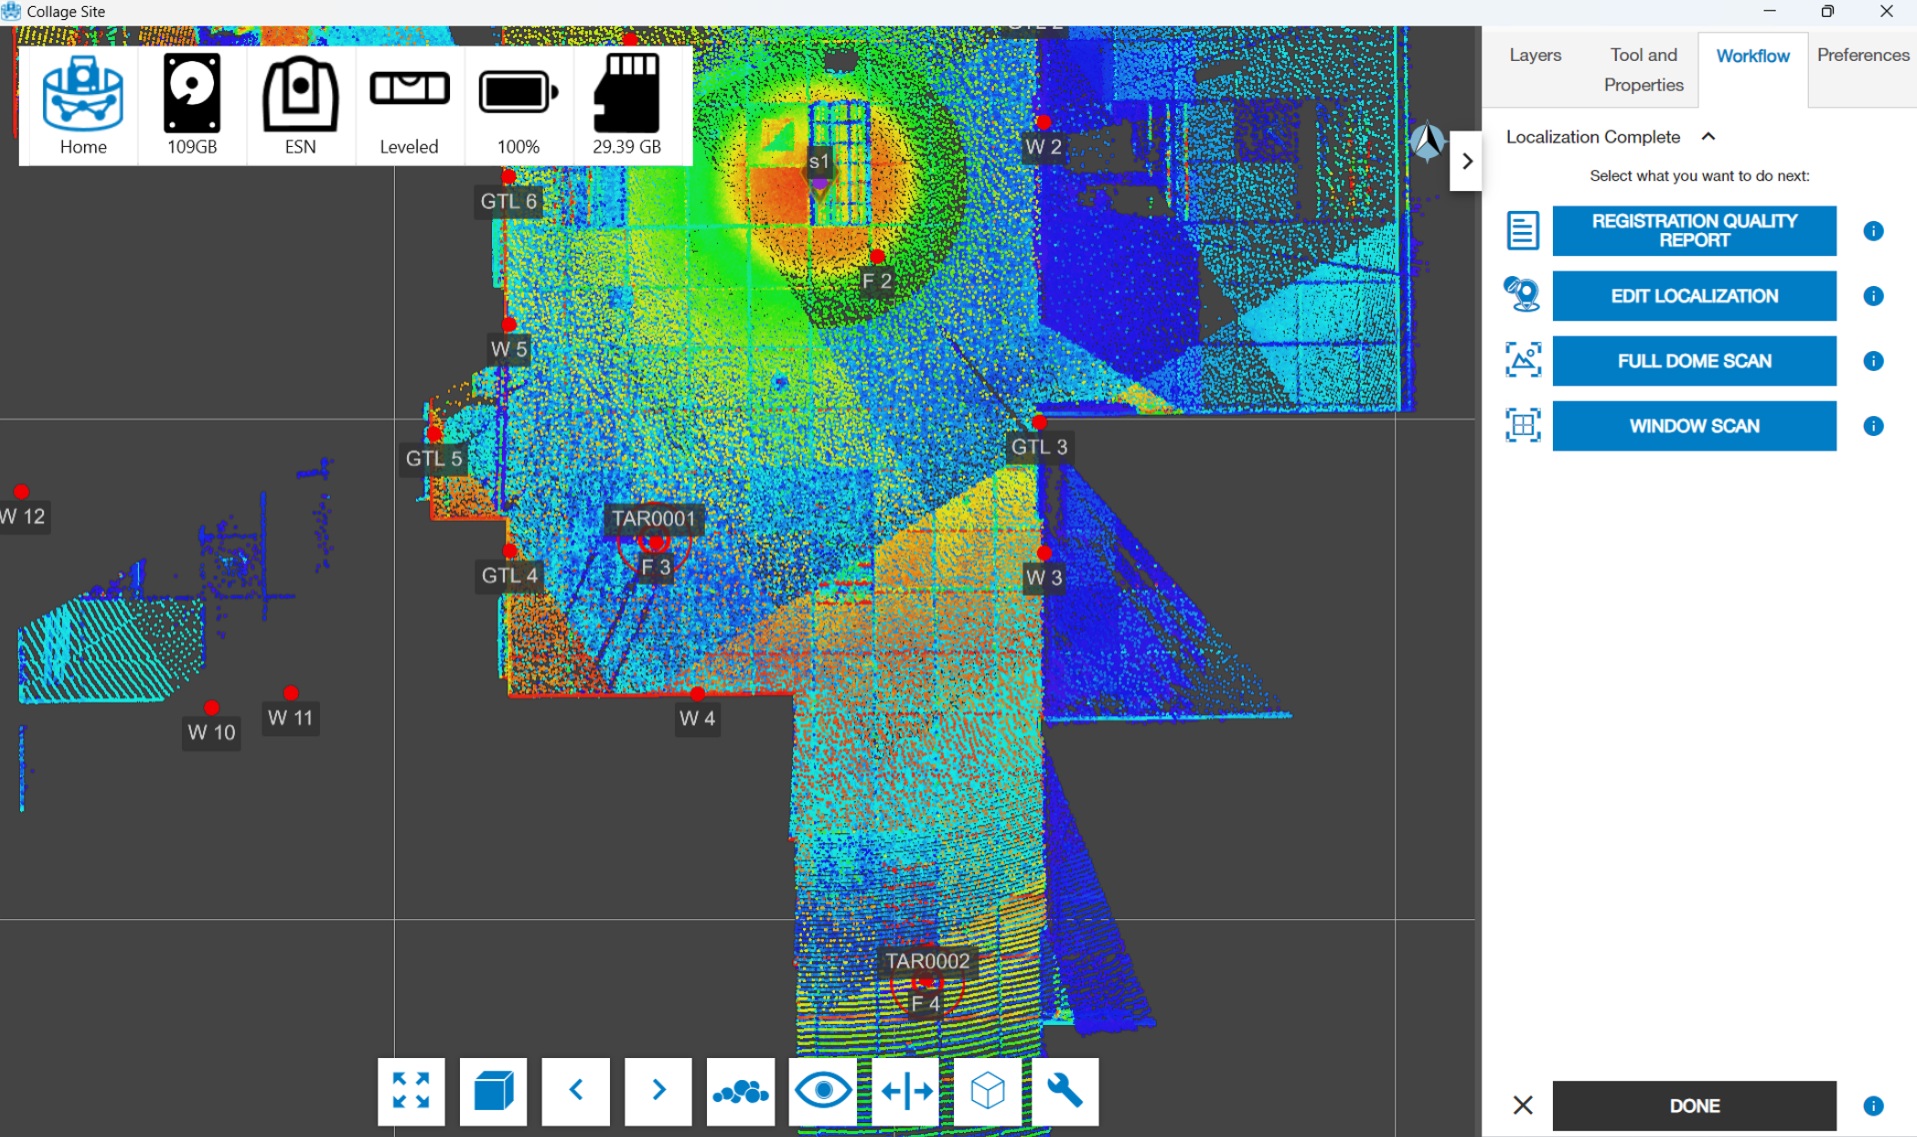Select the solid 3D cube view icon

coord(493,1091)
